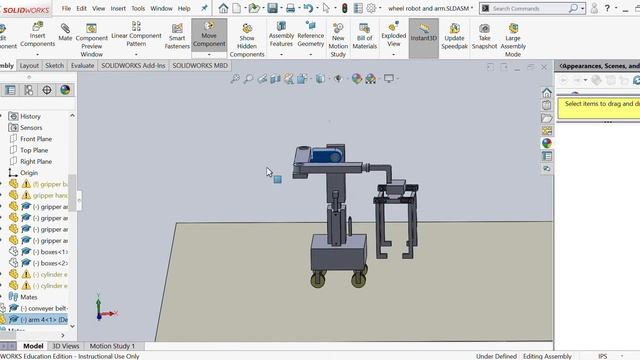Toggle Instant3D mode
The height and width of the screenshot is (360, 640).
tap(424, 38)
